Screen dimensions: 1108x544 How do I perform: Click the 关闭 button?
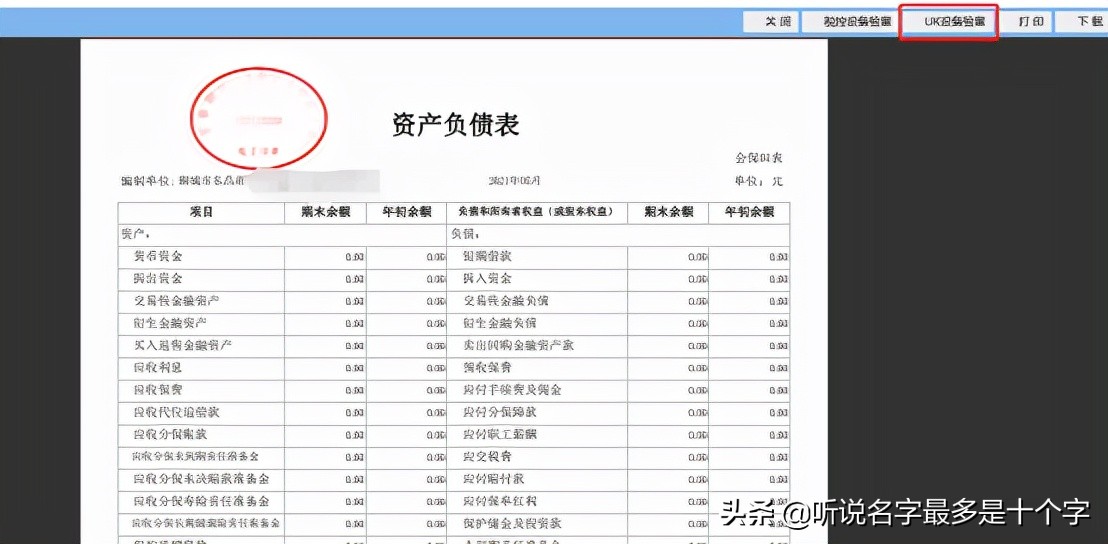tap(771, 21)
